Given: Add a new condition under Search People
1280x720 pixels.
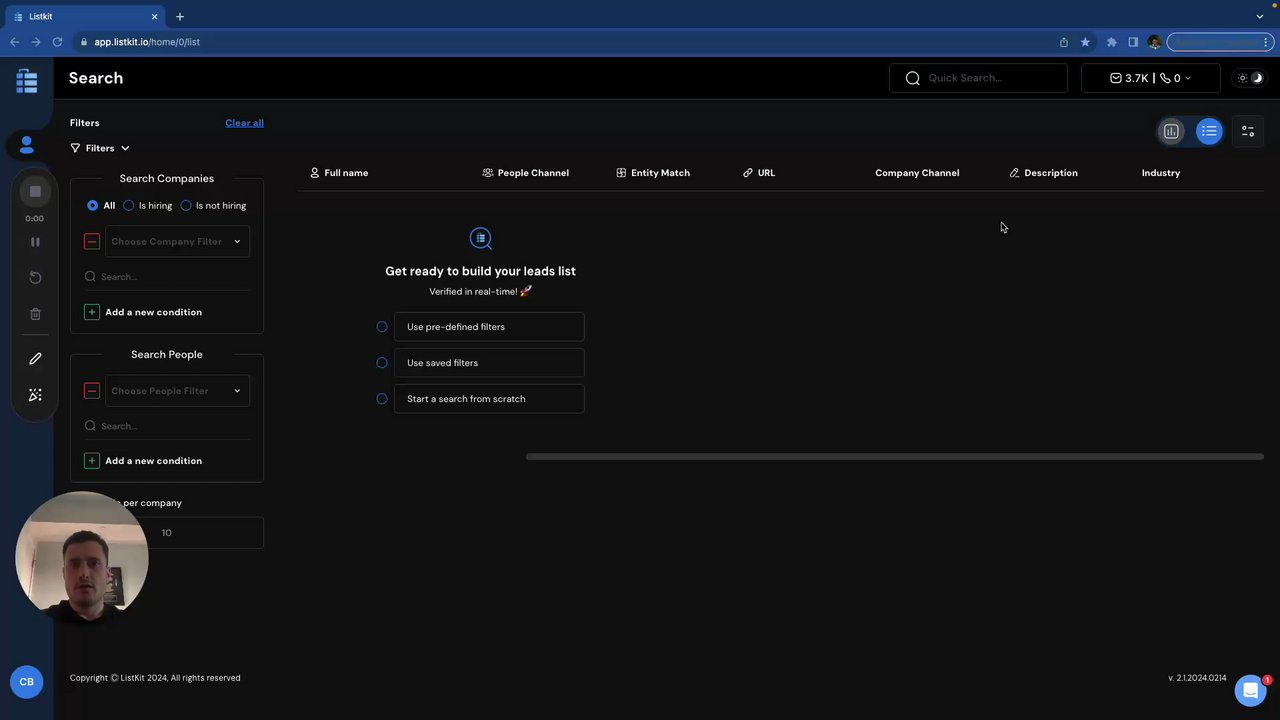Looking at the screenshot, I should click(x=144, y=461).
